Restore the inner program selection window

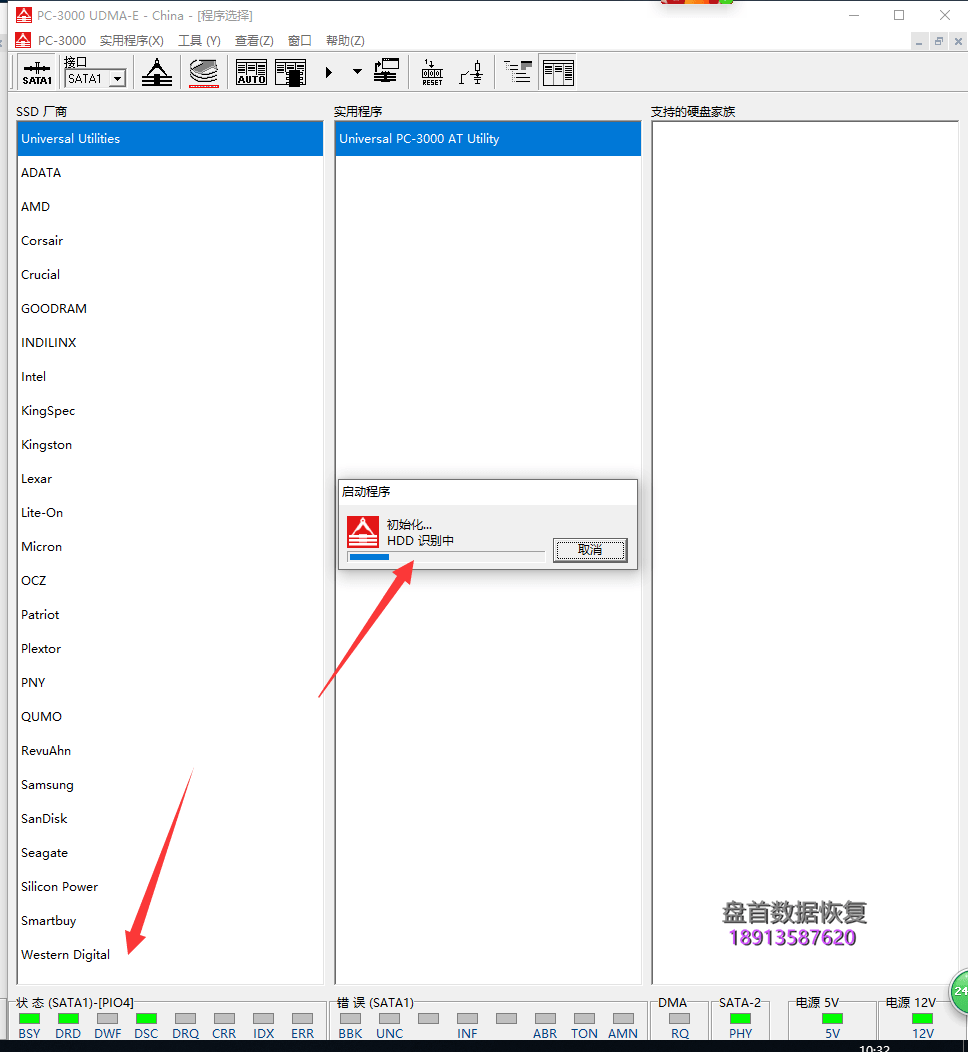[x=938, y=42]
